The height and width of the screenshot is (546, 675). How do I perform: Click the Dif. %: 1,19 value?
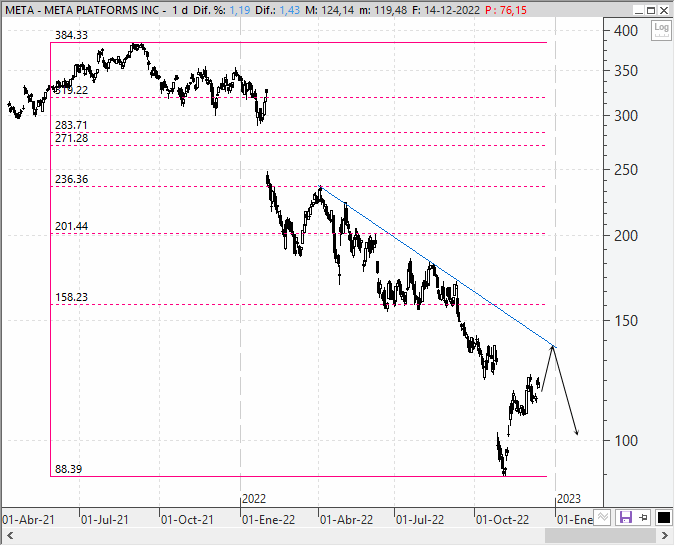tap(221, 10)
